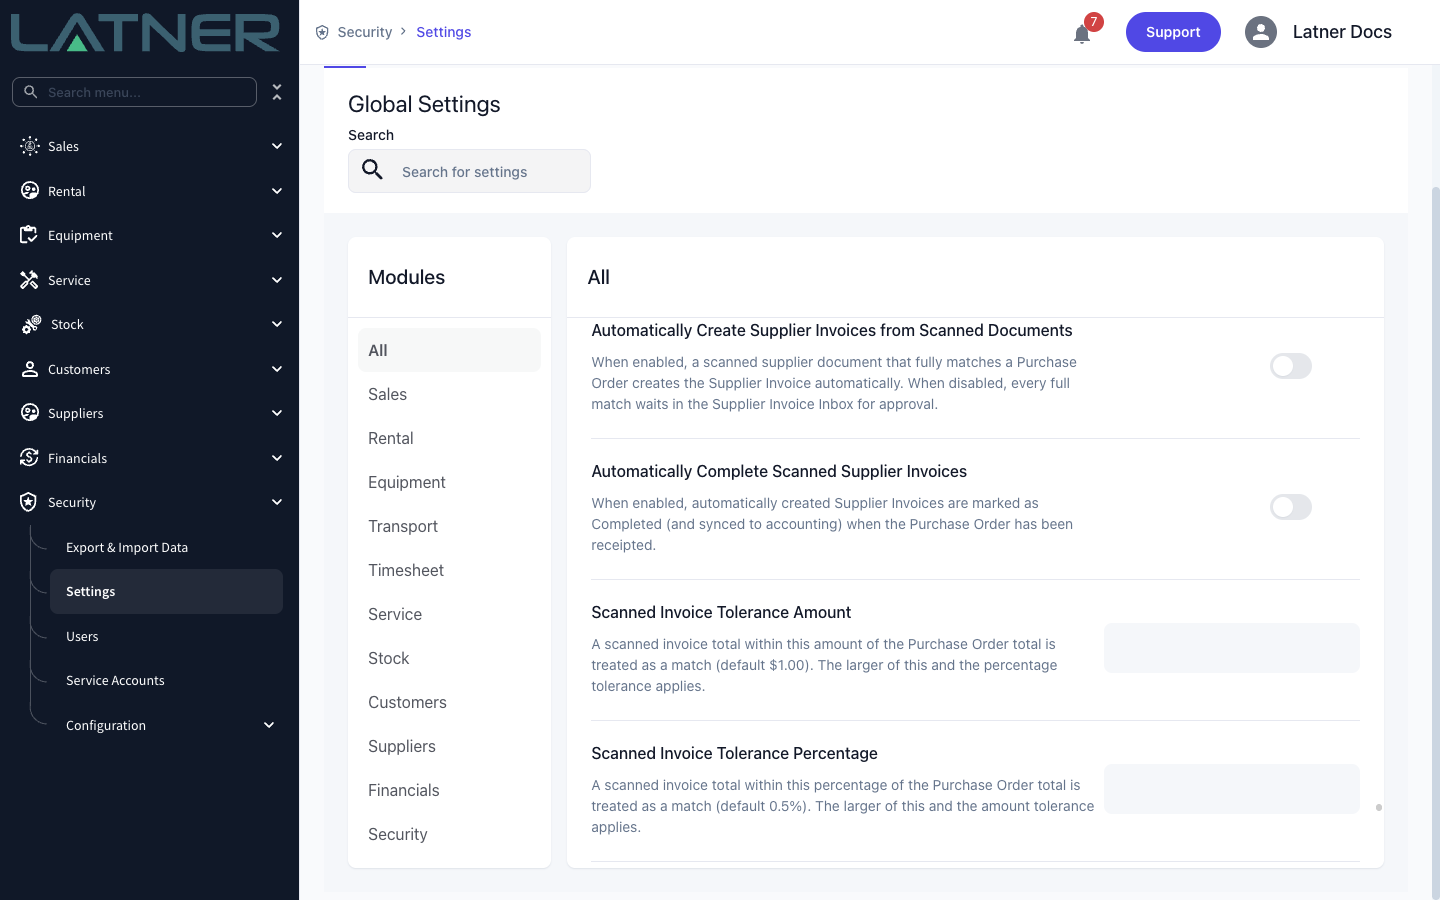Open the Security breadcrumb link

point(365,32)
